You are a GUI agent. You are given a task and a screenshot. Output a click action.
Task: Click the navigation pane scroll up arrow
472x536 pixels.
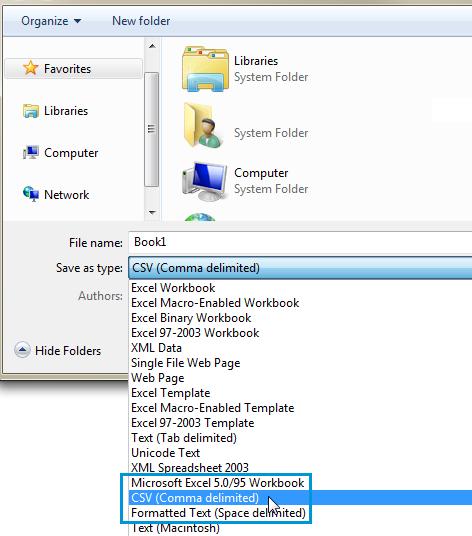[152, 46]
